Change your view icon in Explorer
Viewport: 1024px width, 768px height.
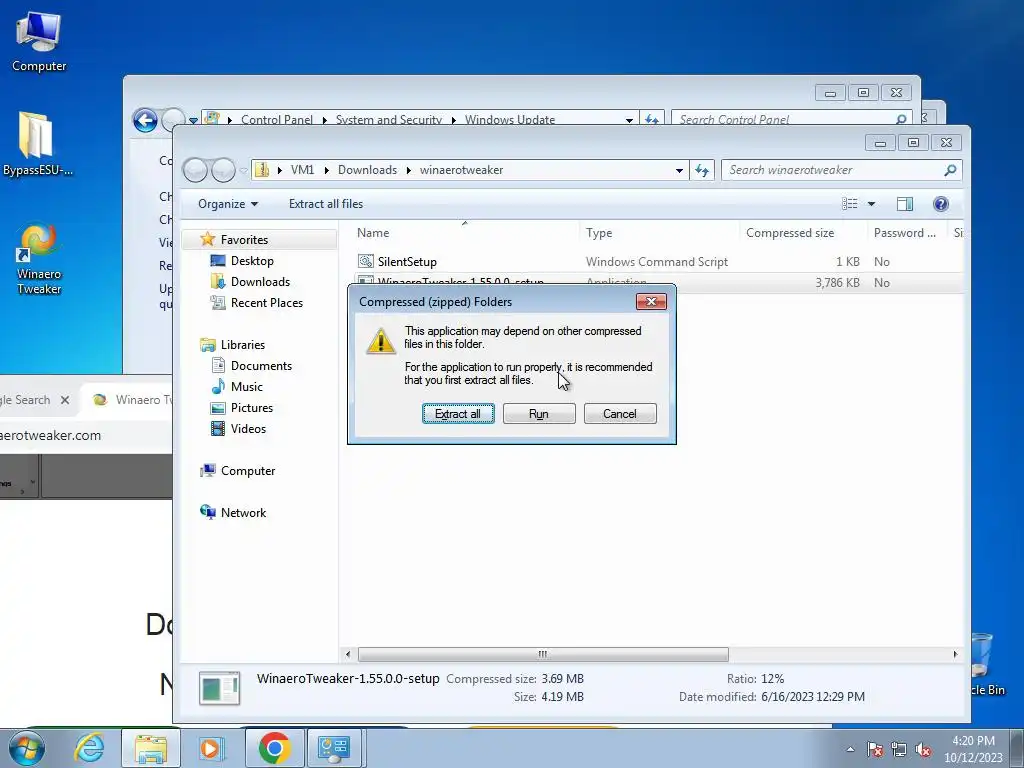click(850, 204)
